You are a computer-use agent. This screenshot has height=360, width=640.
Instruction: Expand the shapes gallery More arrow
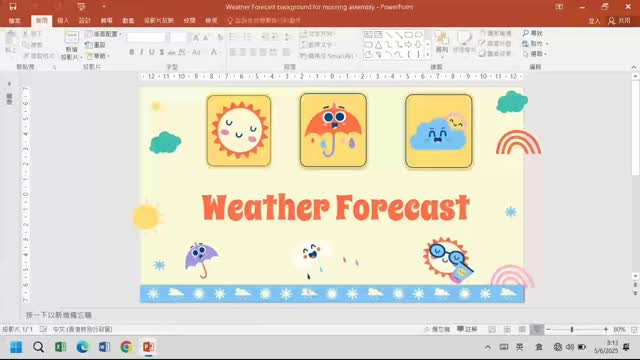(428, 54)
